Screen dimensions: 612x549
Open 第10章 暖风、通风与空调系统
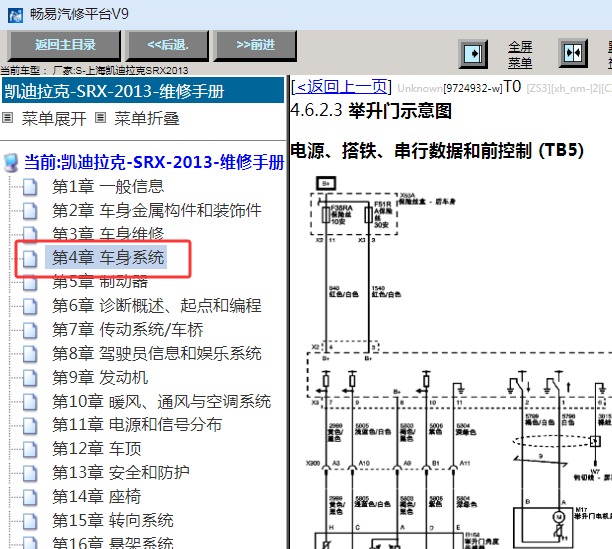pyautogui.click(x=162, y=402)
